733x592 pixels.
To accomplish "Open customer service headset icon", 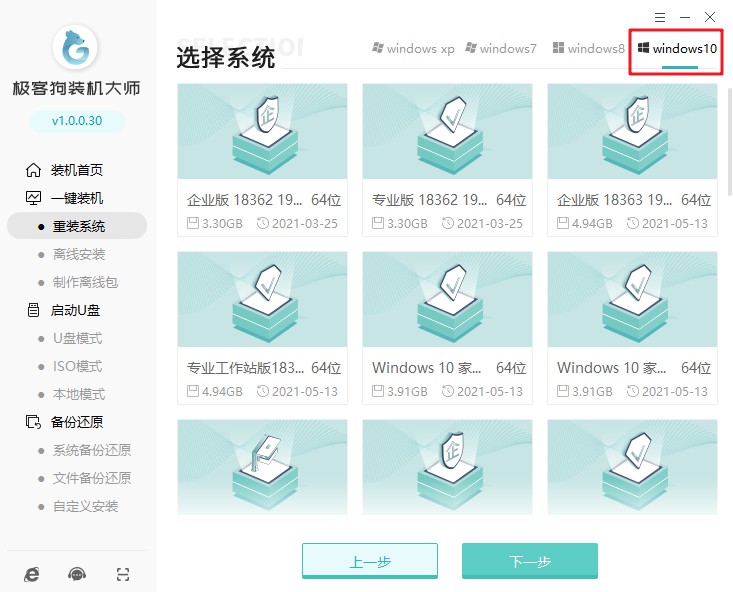I will [77, 574].
